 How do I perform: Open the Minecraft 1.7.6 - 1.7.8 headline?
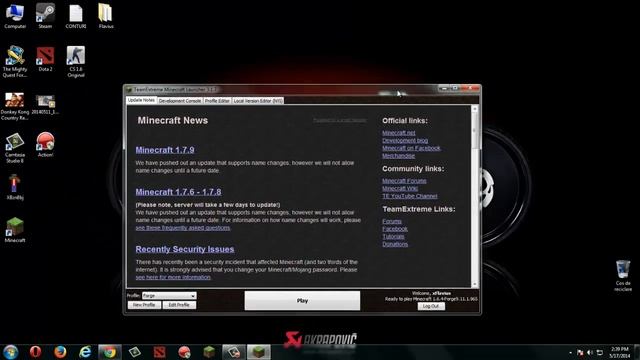click(178, 192)
